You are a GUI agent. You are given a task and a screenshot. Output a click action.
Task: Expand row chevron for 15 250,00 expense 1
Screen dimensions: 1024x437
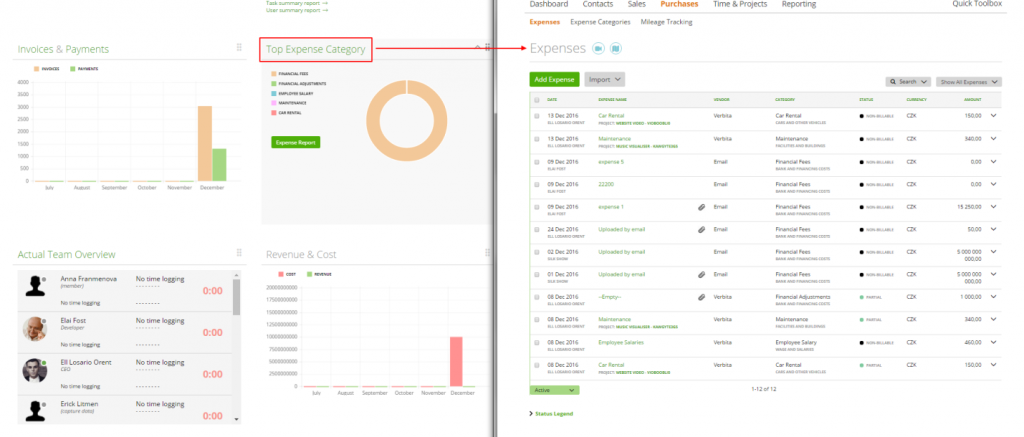click(994, 206)
